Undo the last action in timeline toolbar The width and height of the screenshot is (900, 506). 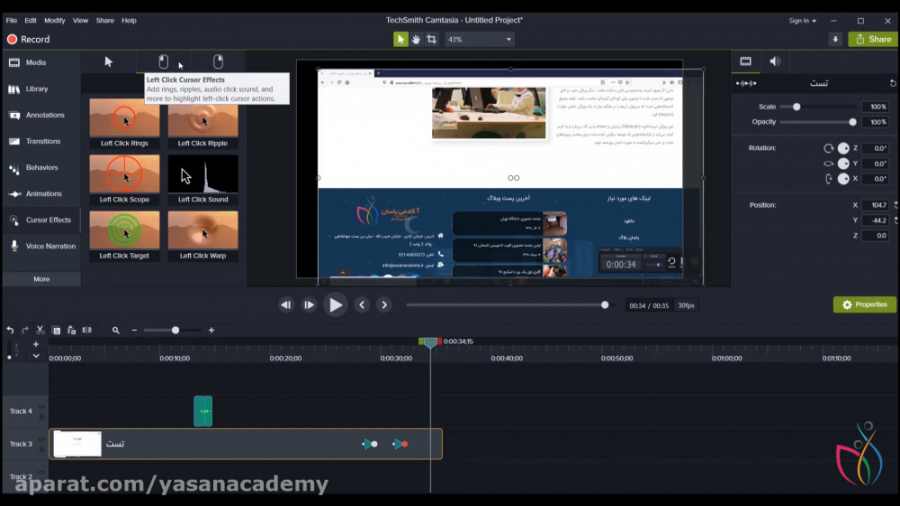tap(10, 330)
